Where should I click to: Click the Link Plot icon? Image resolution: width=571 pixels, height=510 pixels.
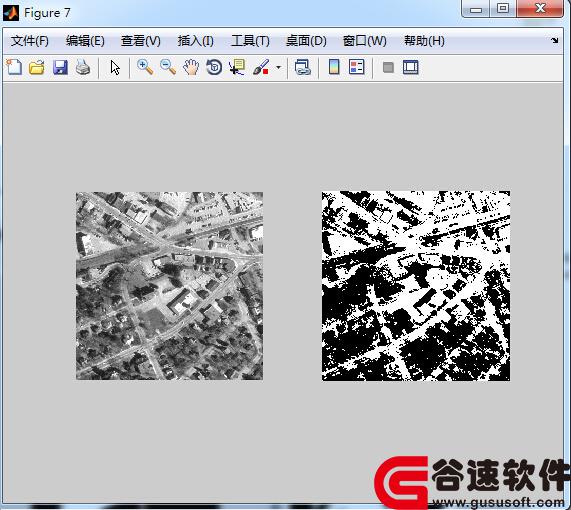[x=302, y=67]
